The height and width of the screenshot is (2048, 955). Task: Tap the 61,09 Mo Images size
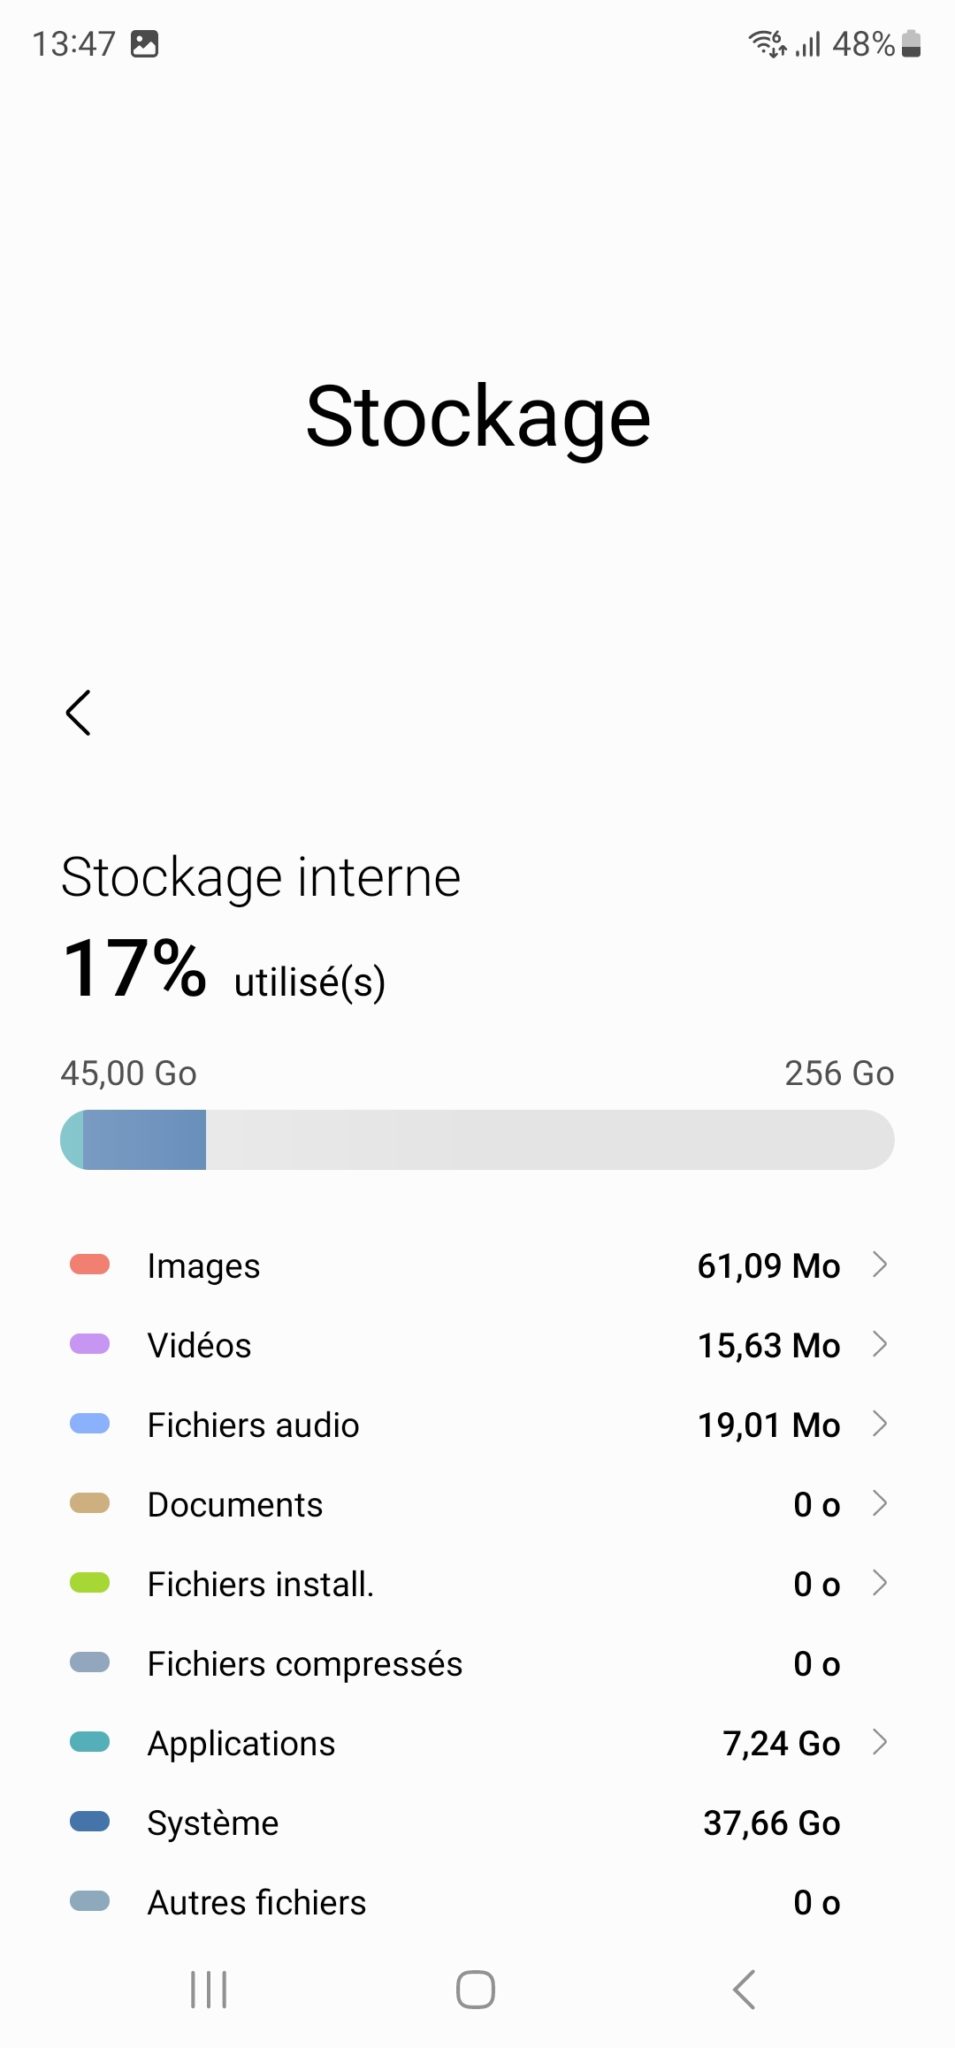(x=768, y=1266)
